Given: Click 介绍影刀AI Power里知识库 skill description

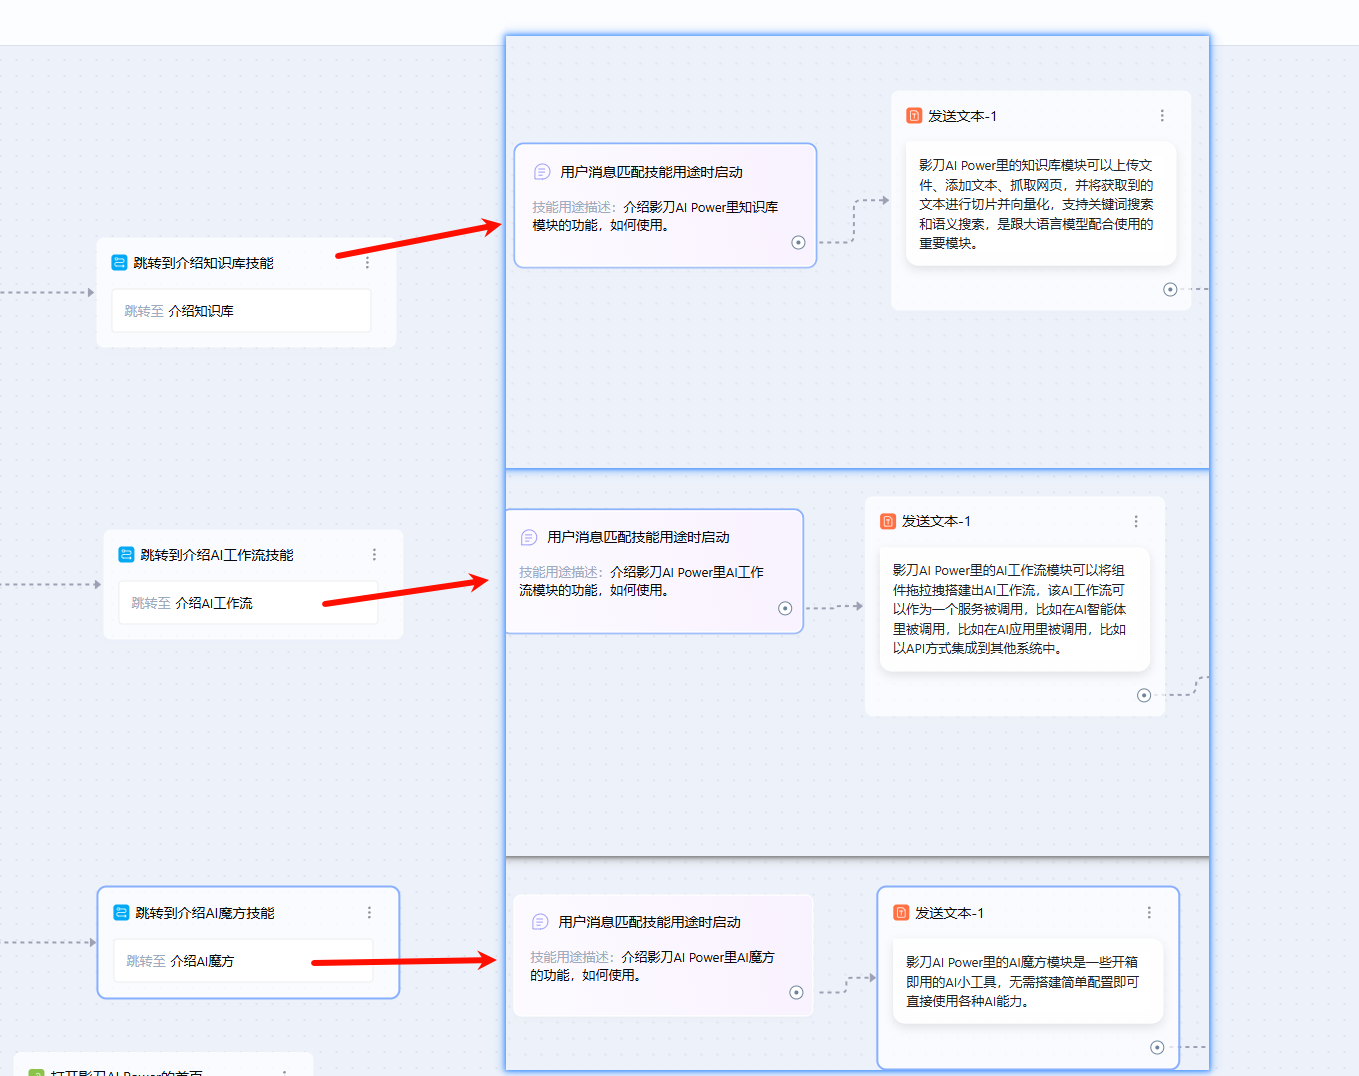Looking at the screenshot, I should tap(655, 216).
